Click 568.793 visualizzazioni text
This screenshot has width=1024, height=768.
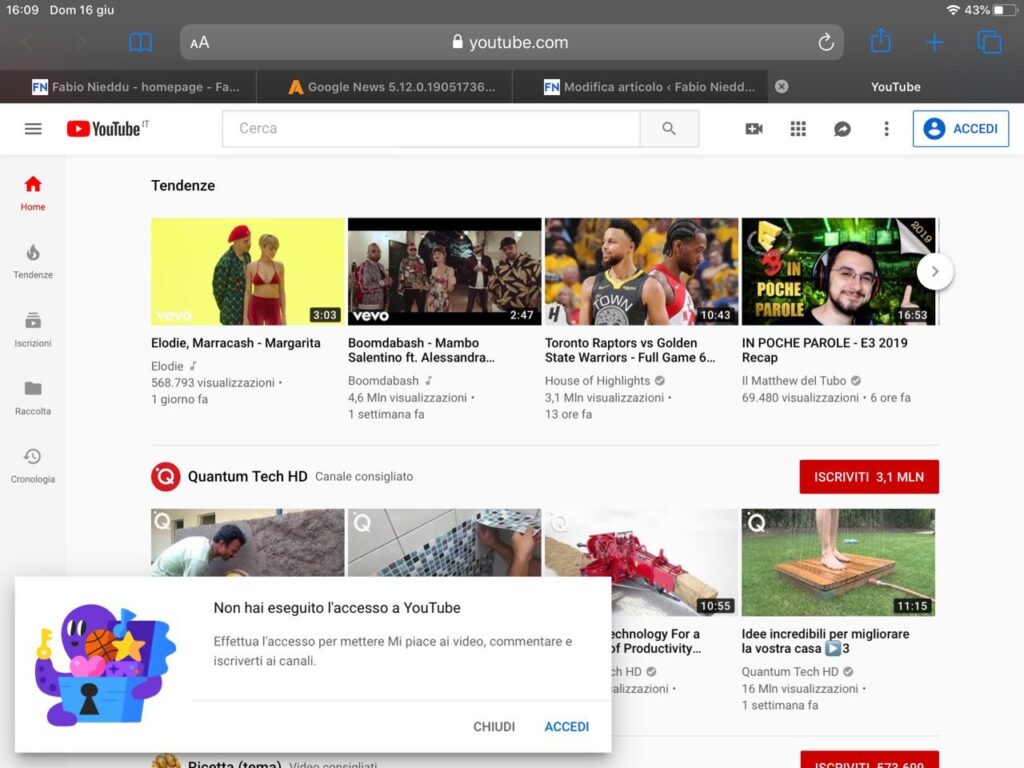point(213,383)
